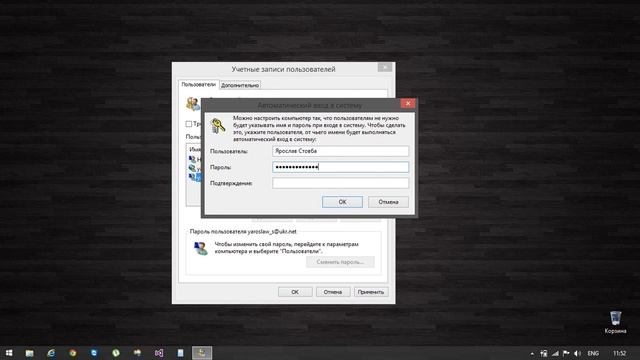Switch the ENG input language indicator

point(593,353)
